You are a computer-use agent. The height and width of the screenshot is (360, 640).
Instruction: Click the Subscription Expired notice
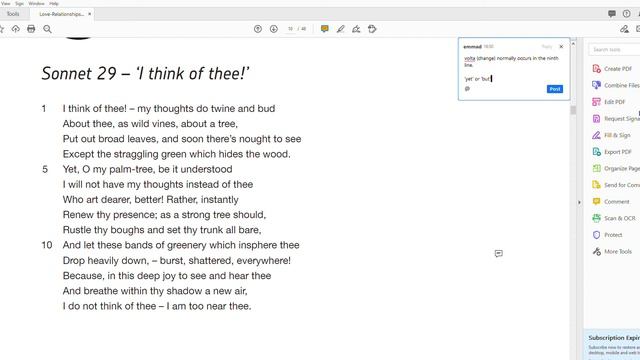point(612,344)
